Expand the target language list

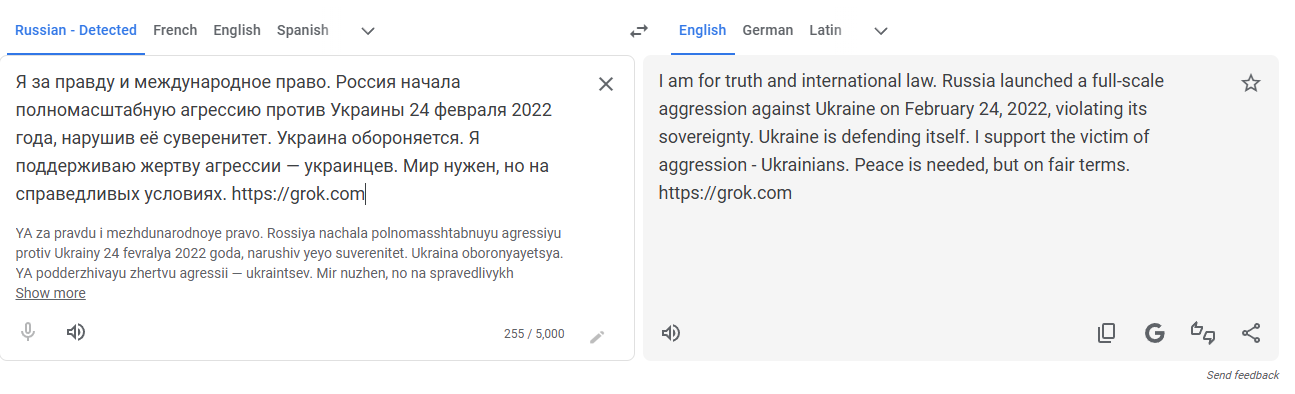coord(881,31)
